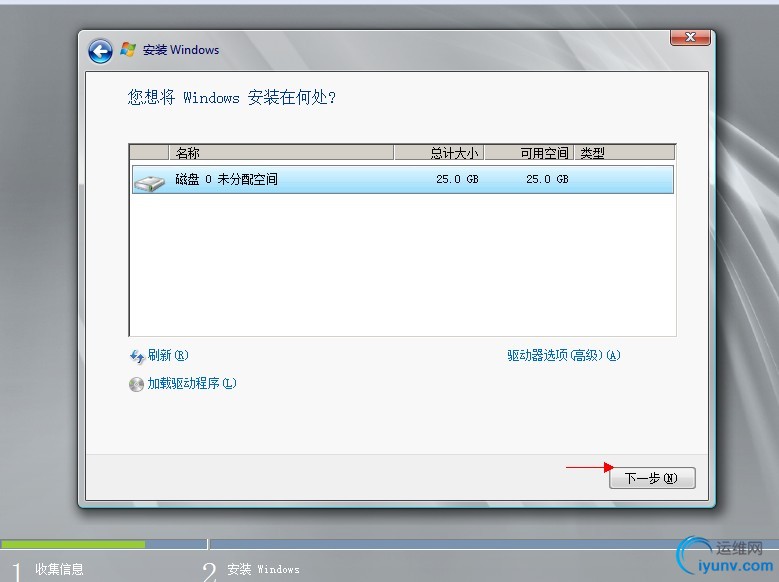Click the 安装 Windows title text

[181, 50]
